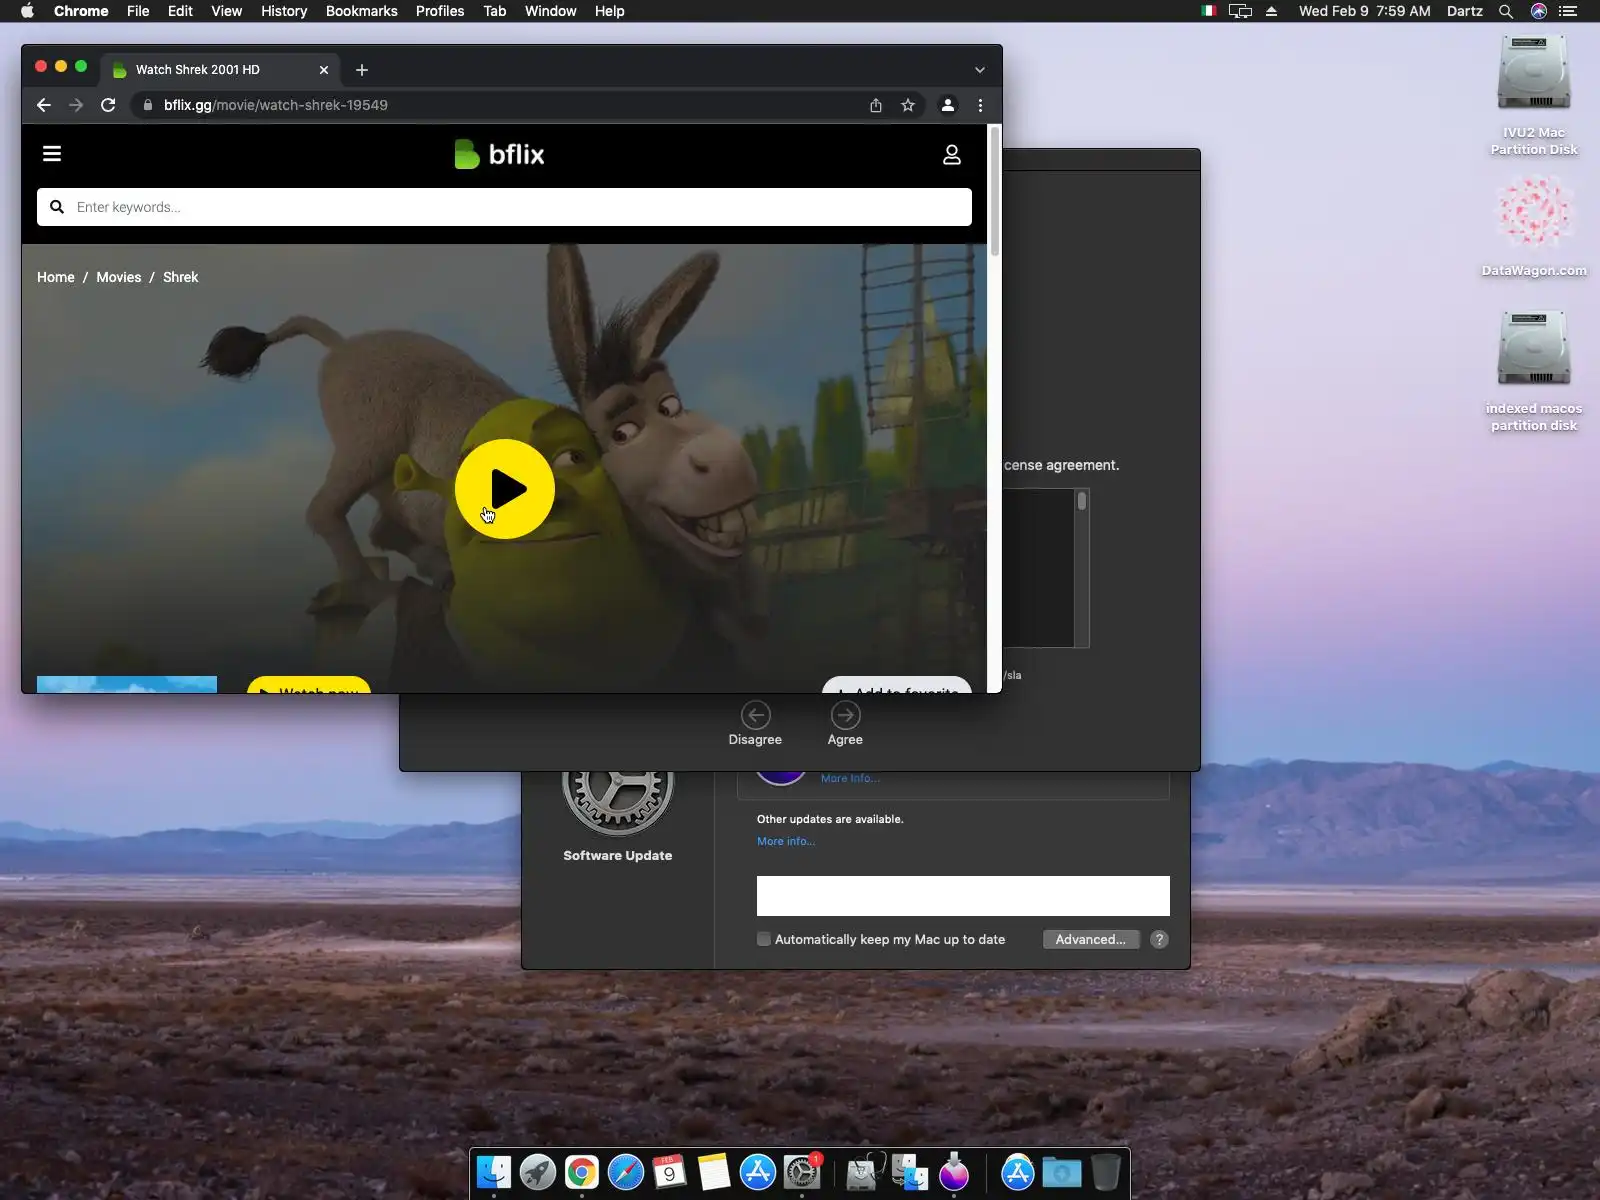Enable Automatically keep my Mac up to date

coord(764,939)
